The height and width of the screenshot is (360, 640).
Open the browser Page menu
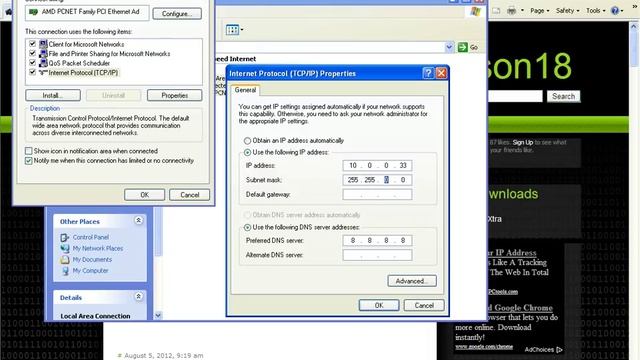(540, 11)
